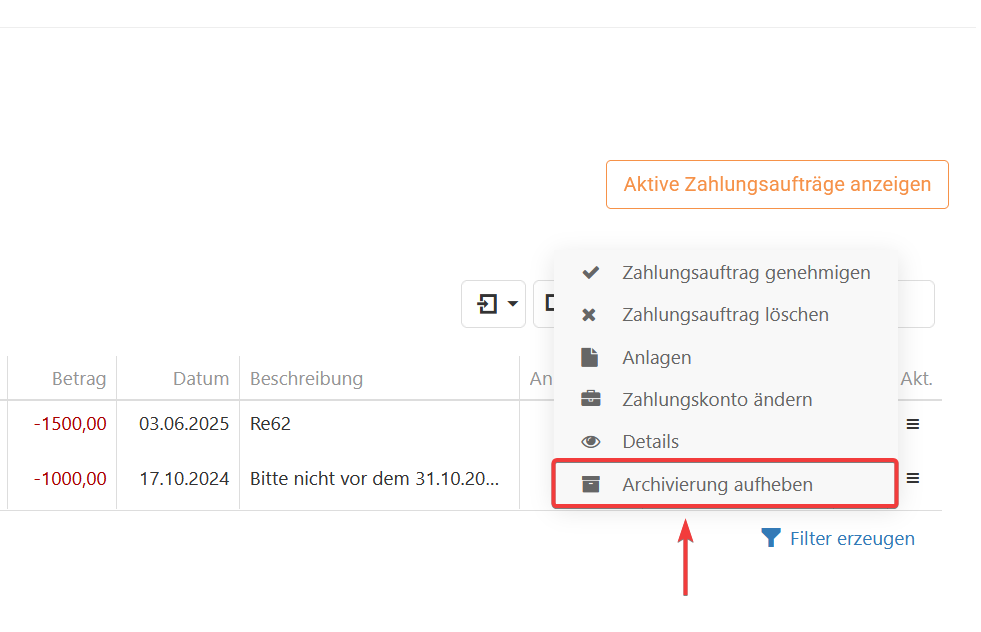Click briefcase icon beside Zahlungskonto ändern
The height and width of the screenshot is (632, 981).
pyautogui.click(x=591, y=399)
